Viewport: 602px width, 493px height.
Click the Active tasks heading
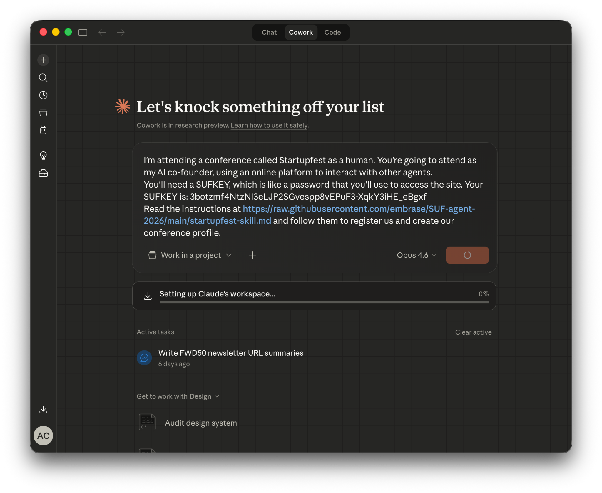tap(155, 332)
